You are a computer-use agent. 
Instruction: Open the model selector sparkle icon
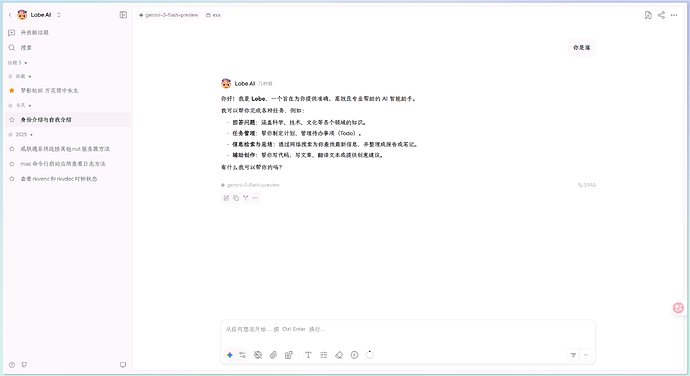(229, 355)
